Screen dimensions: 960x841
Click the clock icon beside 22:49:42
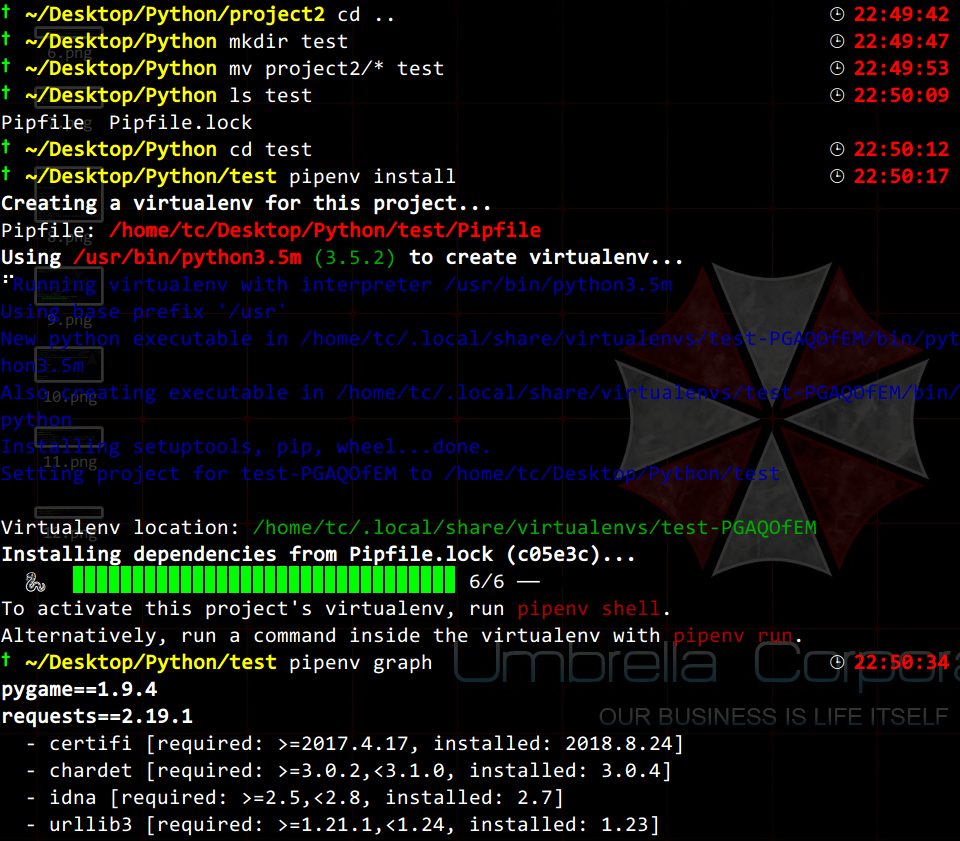pyautogui.click(x=837, y=14)
